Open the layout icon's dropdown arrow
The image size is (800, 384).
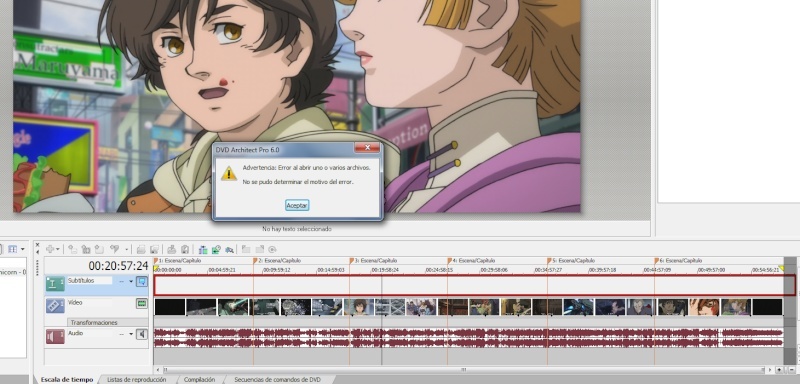click(22, 249)
